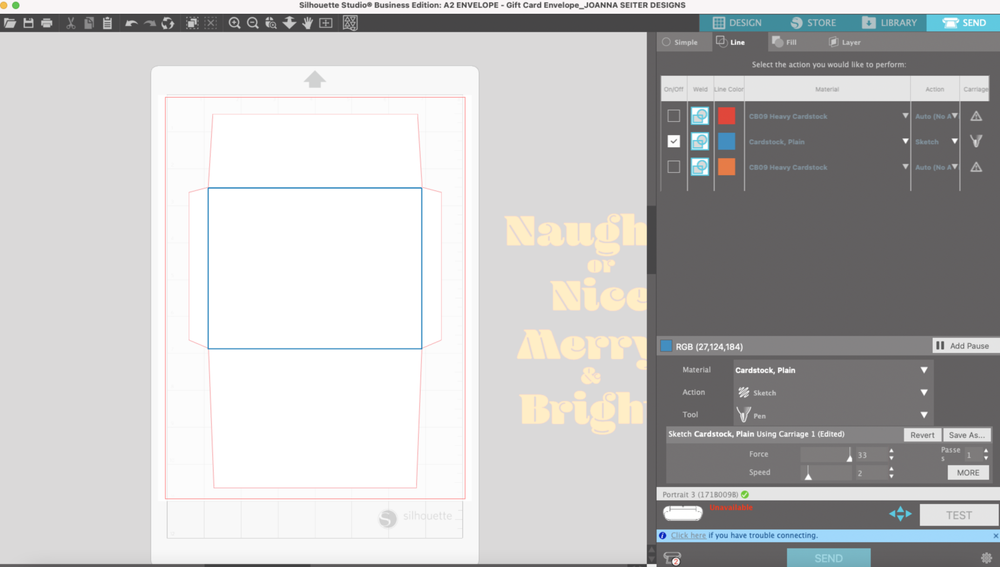Click the red line color swatch

coord(726,115)
